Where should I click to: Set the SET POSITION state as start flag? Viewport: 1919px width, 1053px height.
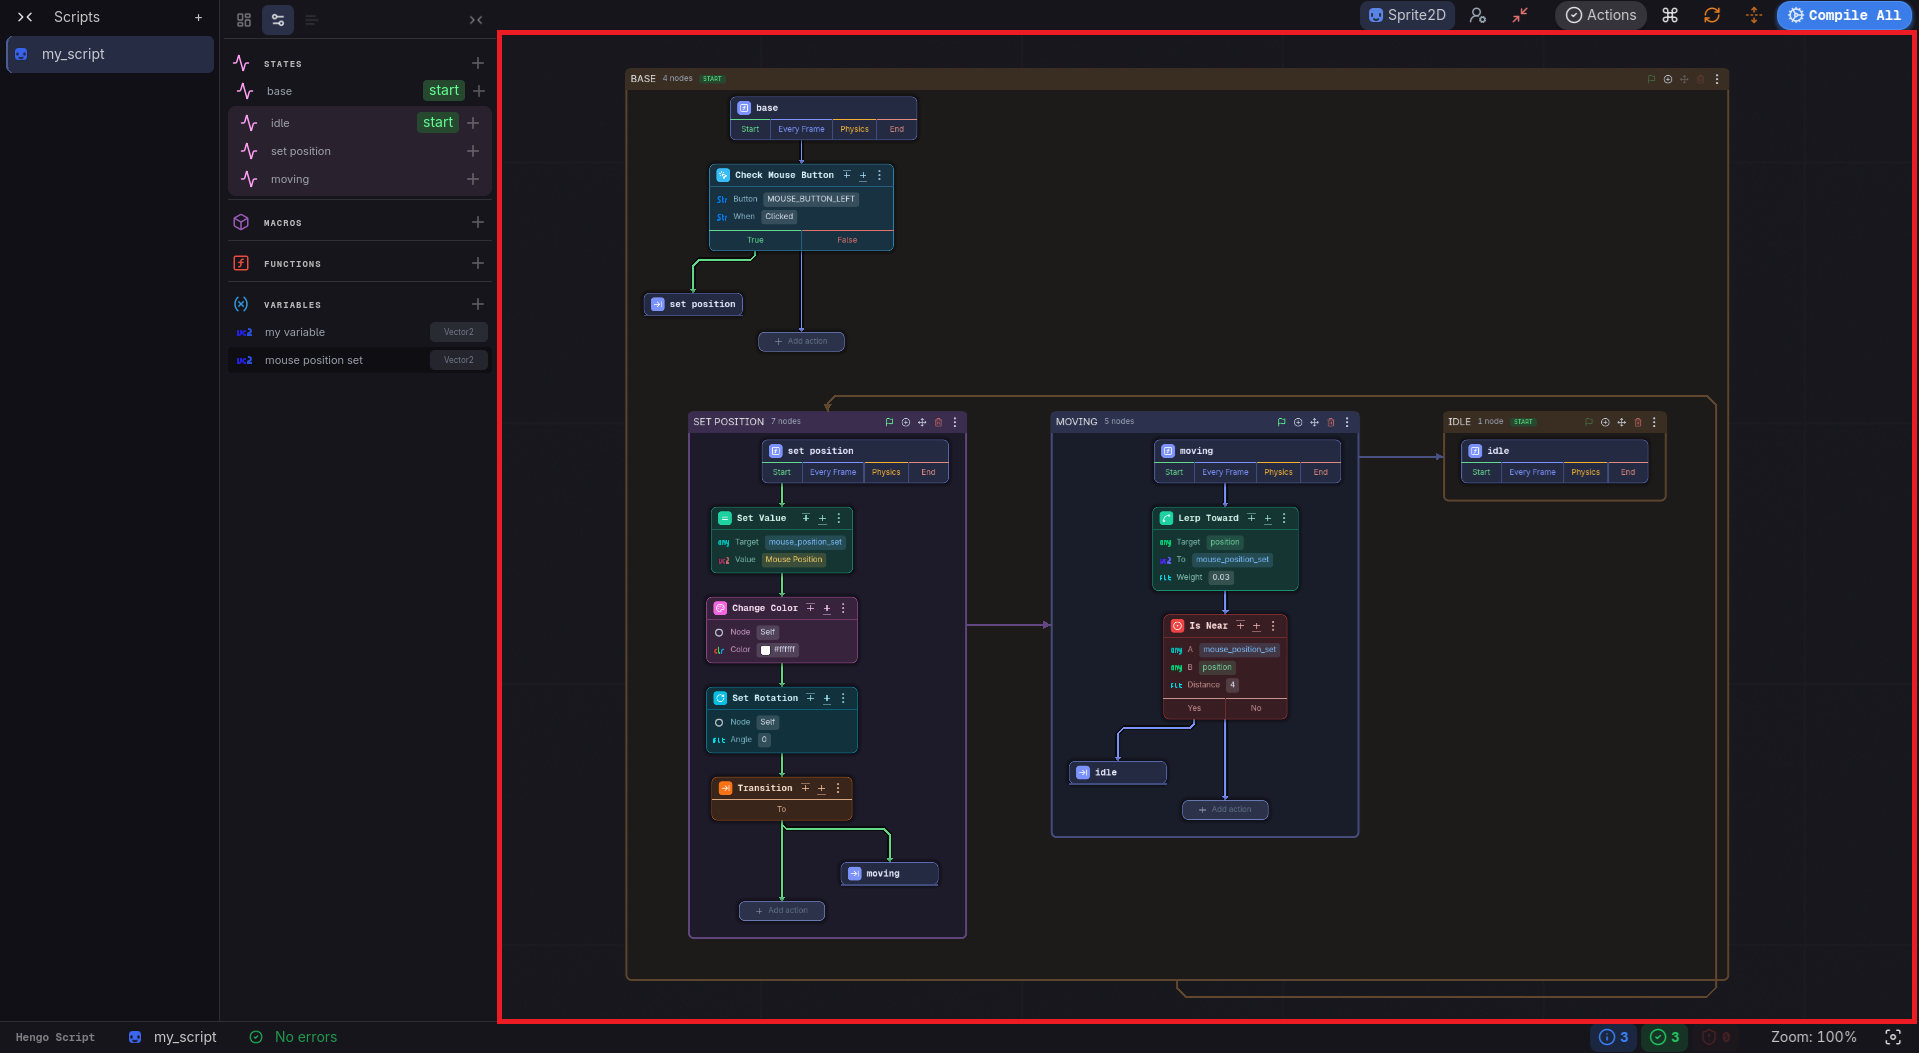coord(889,422)
